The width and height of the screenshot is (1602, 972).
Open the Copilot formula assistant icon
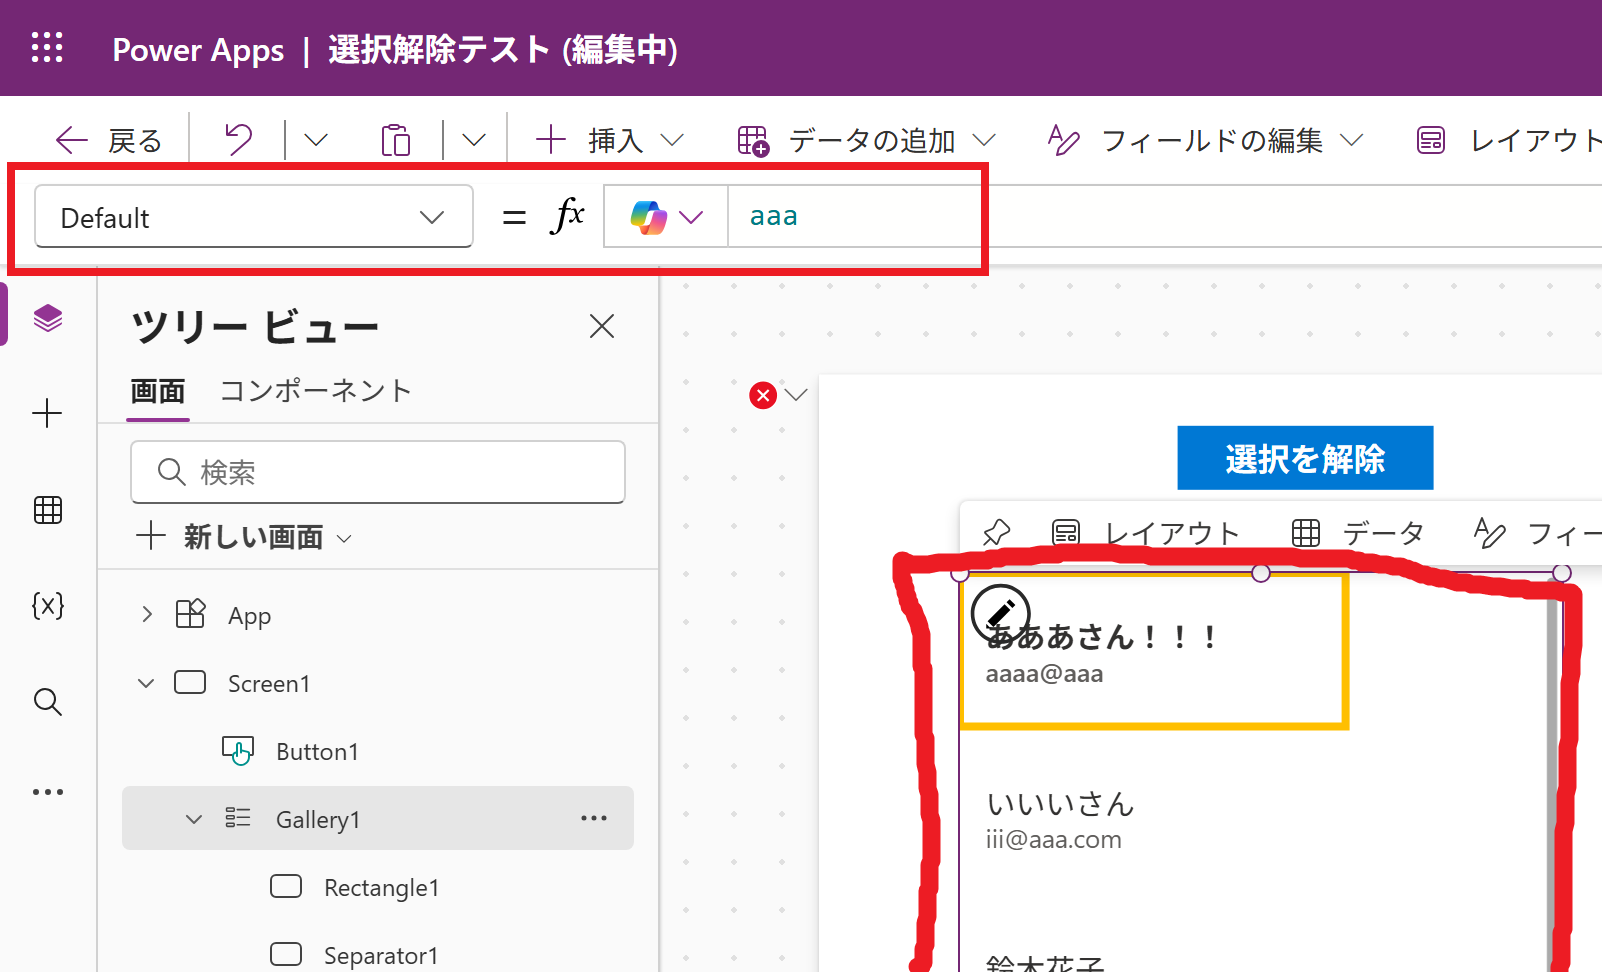(649, 217)
